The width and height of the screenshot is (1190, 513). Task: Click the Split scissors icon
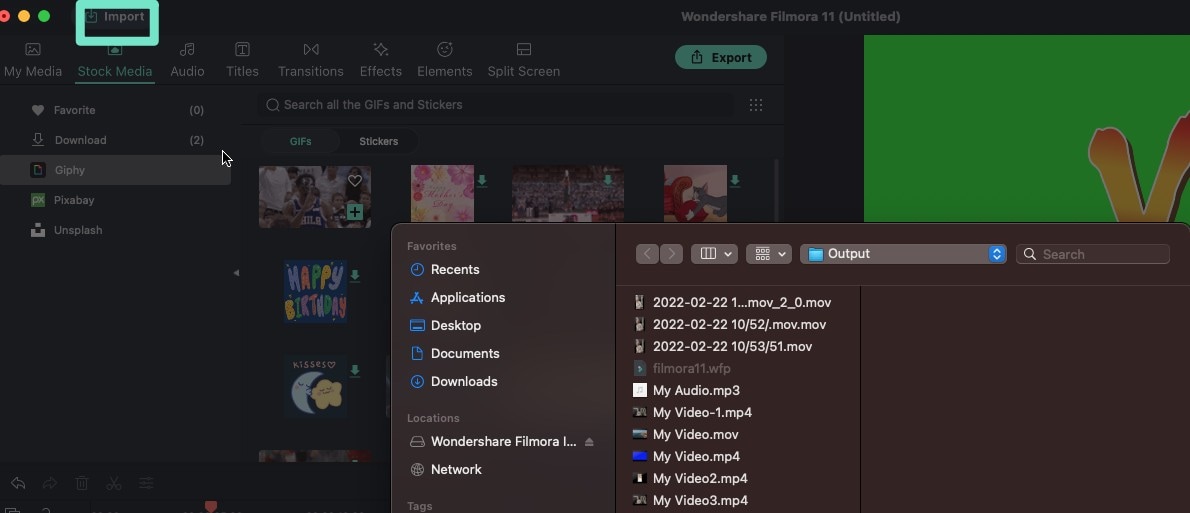point(114,483)
